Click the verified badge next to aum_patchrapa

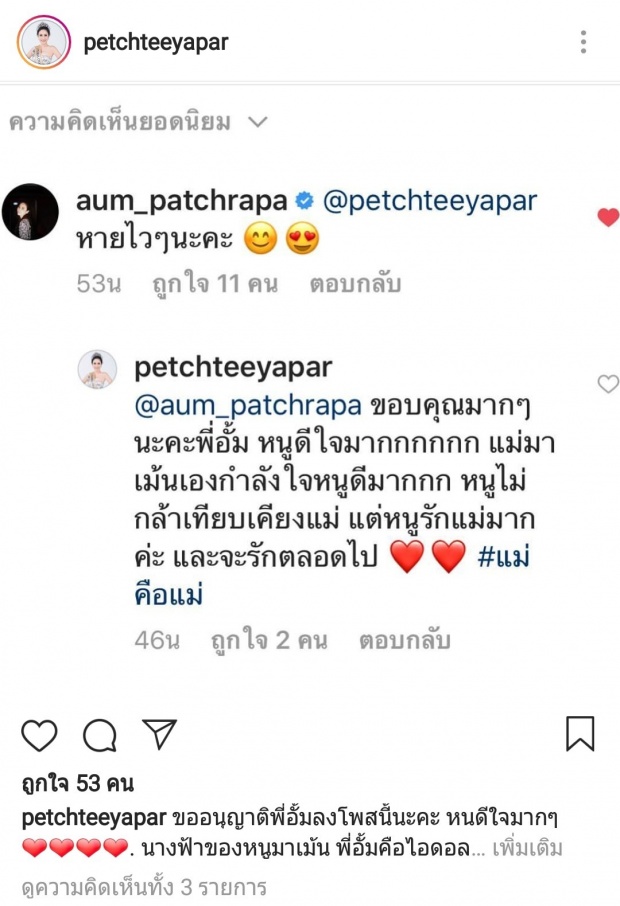tap(305, 201)
